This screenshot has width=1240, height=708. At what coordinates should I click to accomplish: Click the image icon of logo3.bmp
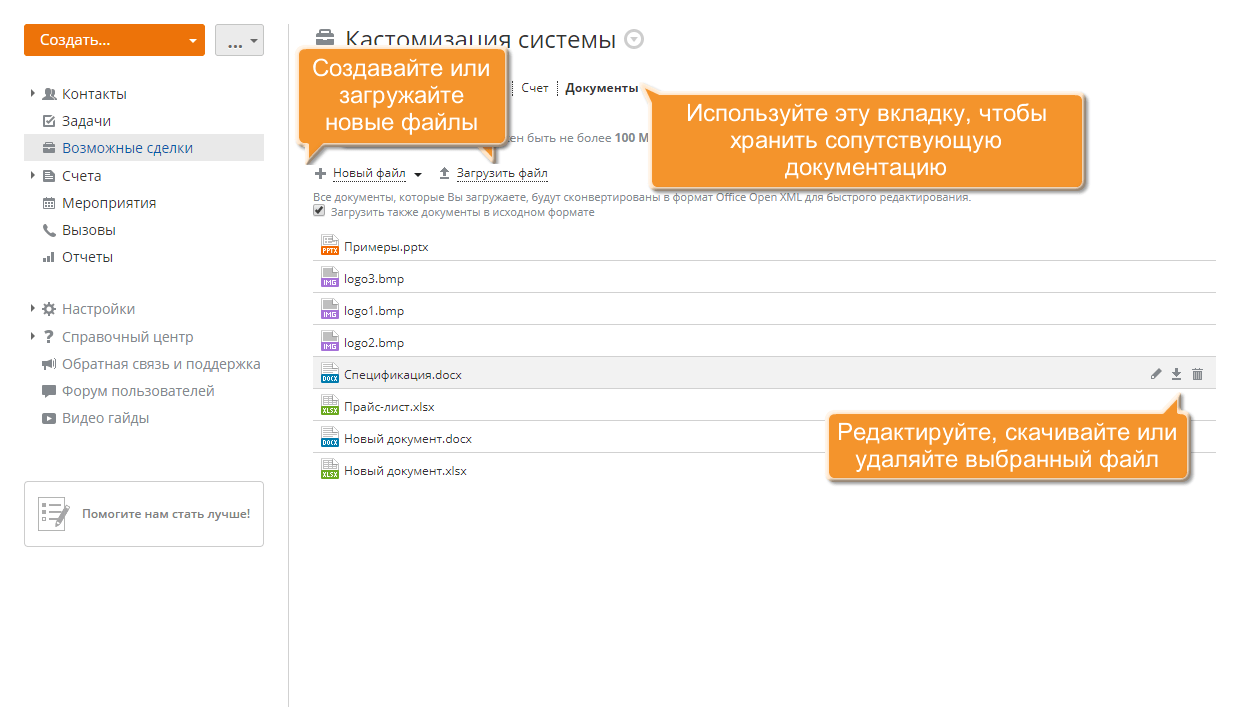[x=330, y=277]
